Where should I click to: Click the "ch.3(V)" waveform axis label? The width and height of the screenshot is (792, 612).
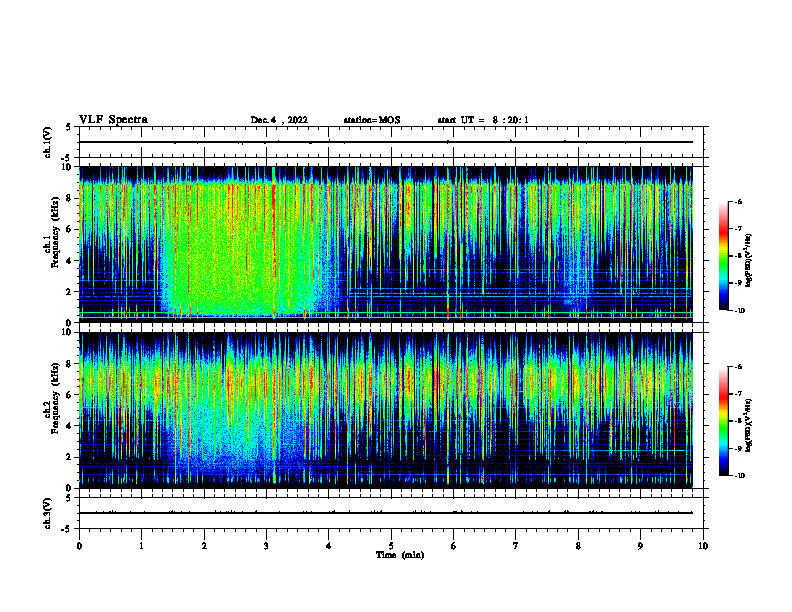pyautogui.click(x=47, y=513)
